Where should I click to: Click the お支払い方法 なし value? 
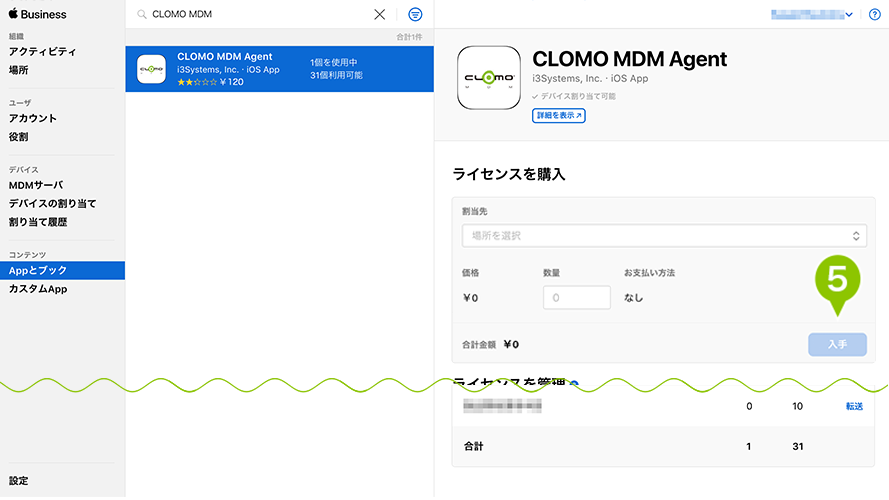pyautogui.click(x=634, y=298)
